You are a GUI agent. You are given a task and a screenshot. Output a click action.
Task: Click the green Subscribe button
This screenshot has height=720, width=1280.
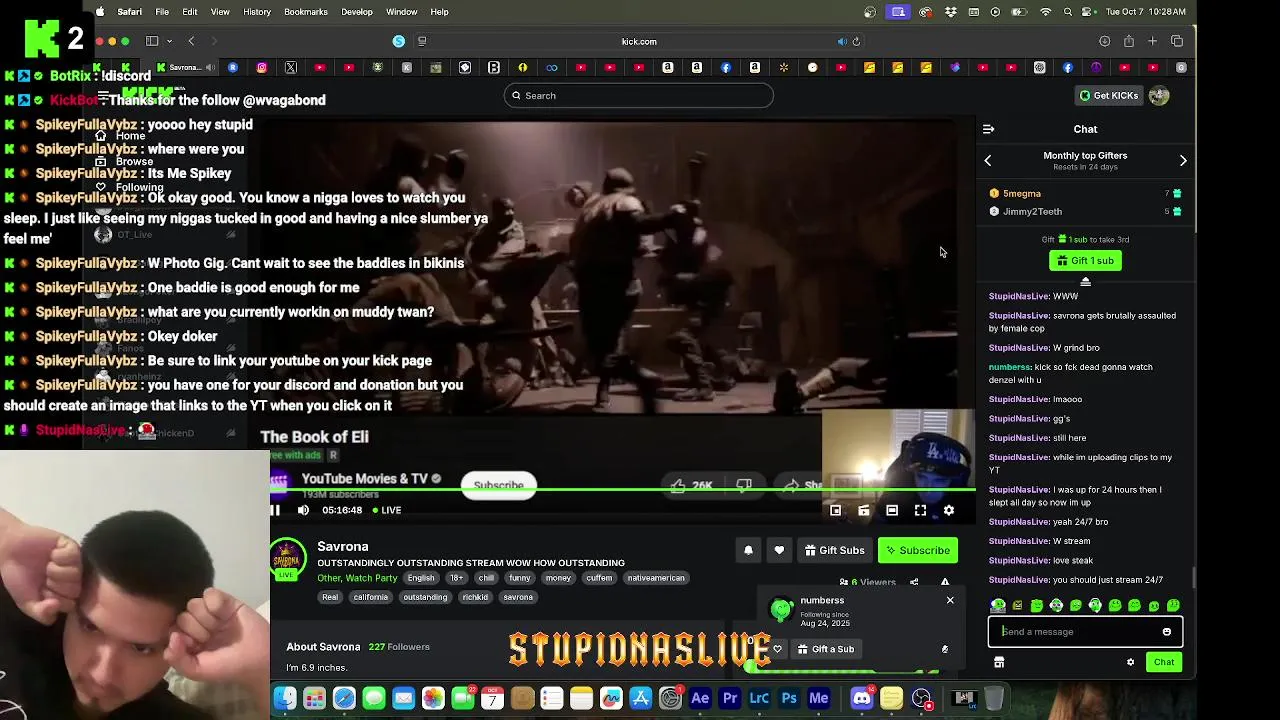pos(917,550)
